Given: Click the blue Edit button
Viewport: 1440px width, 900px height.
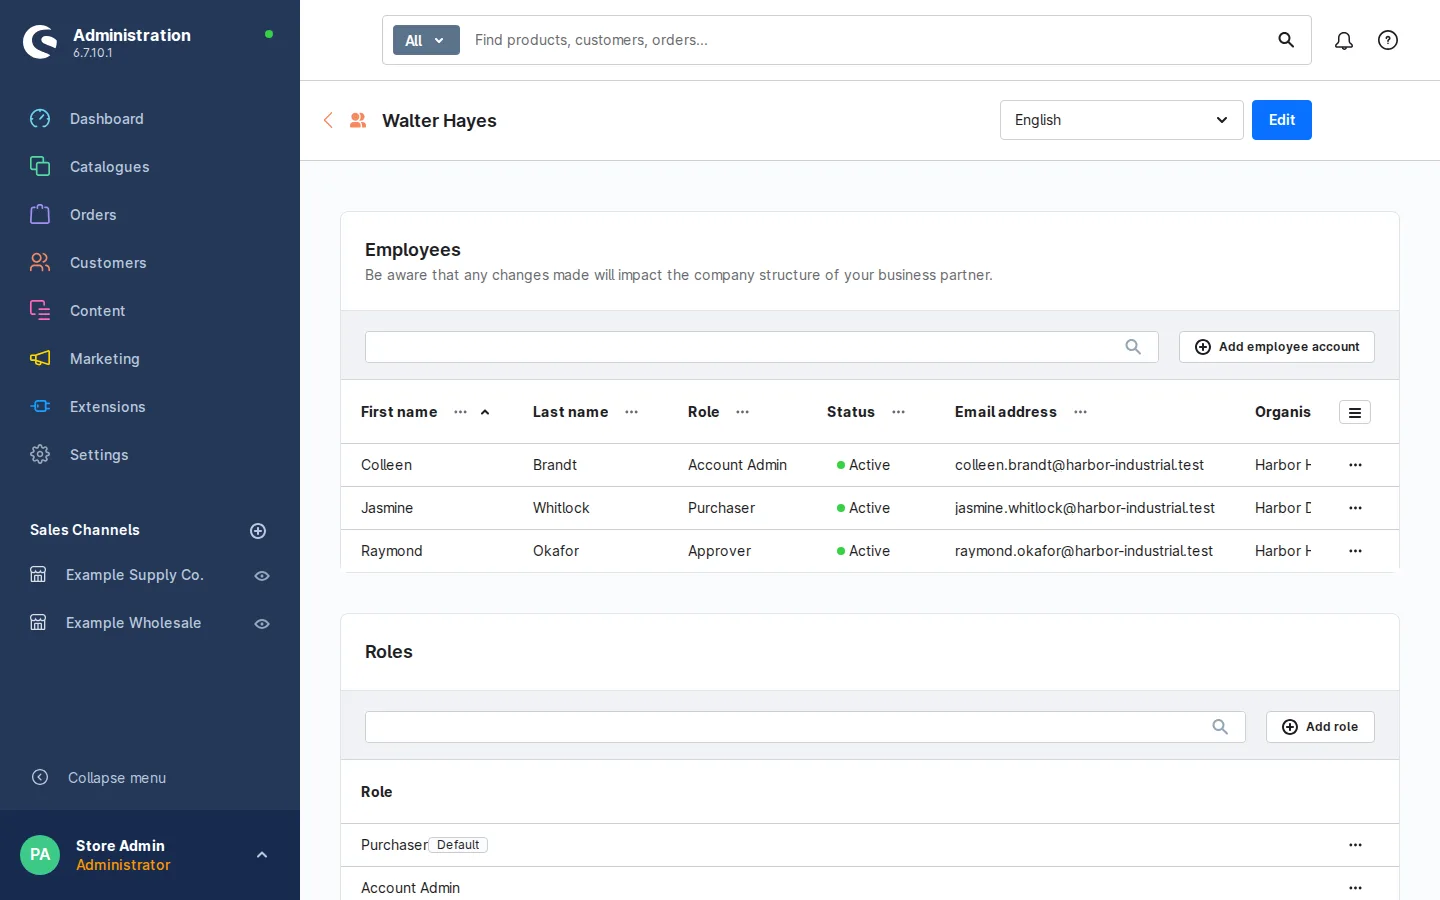Looking at the screenshot, I should [x=1282, y=120].
